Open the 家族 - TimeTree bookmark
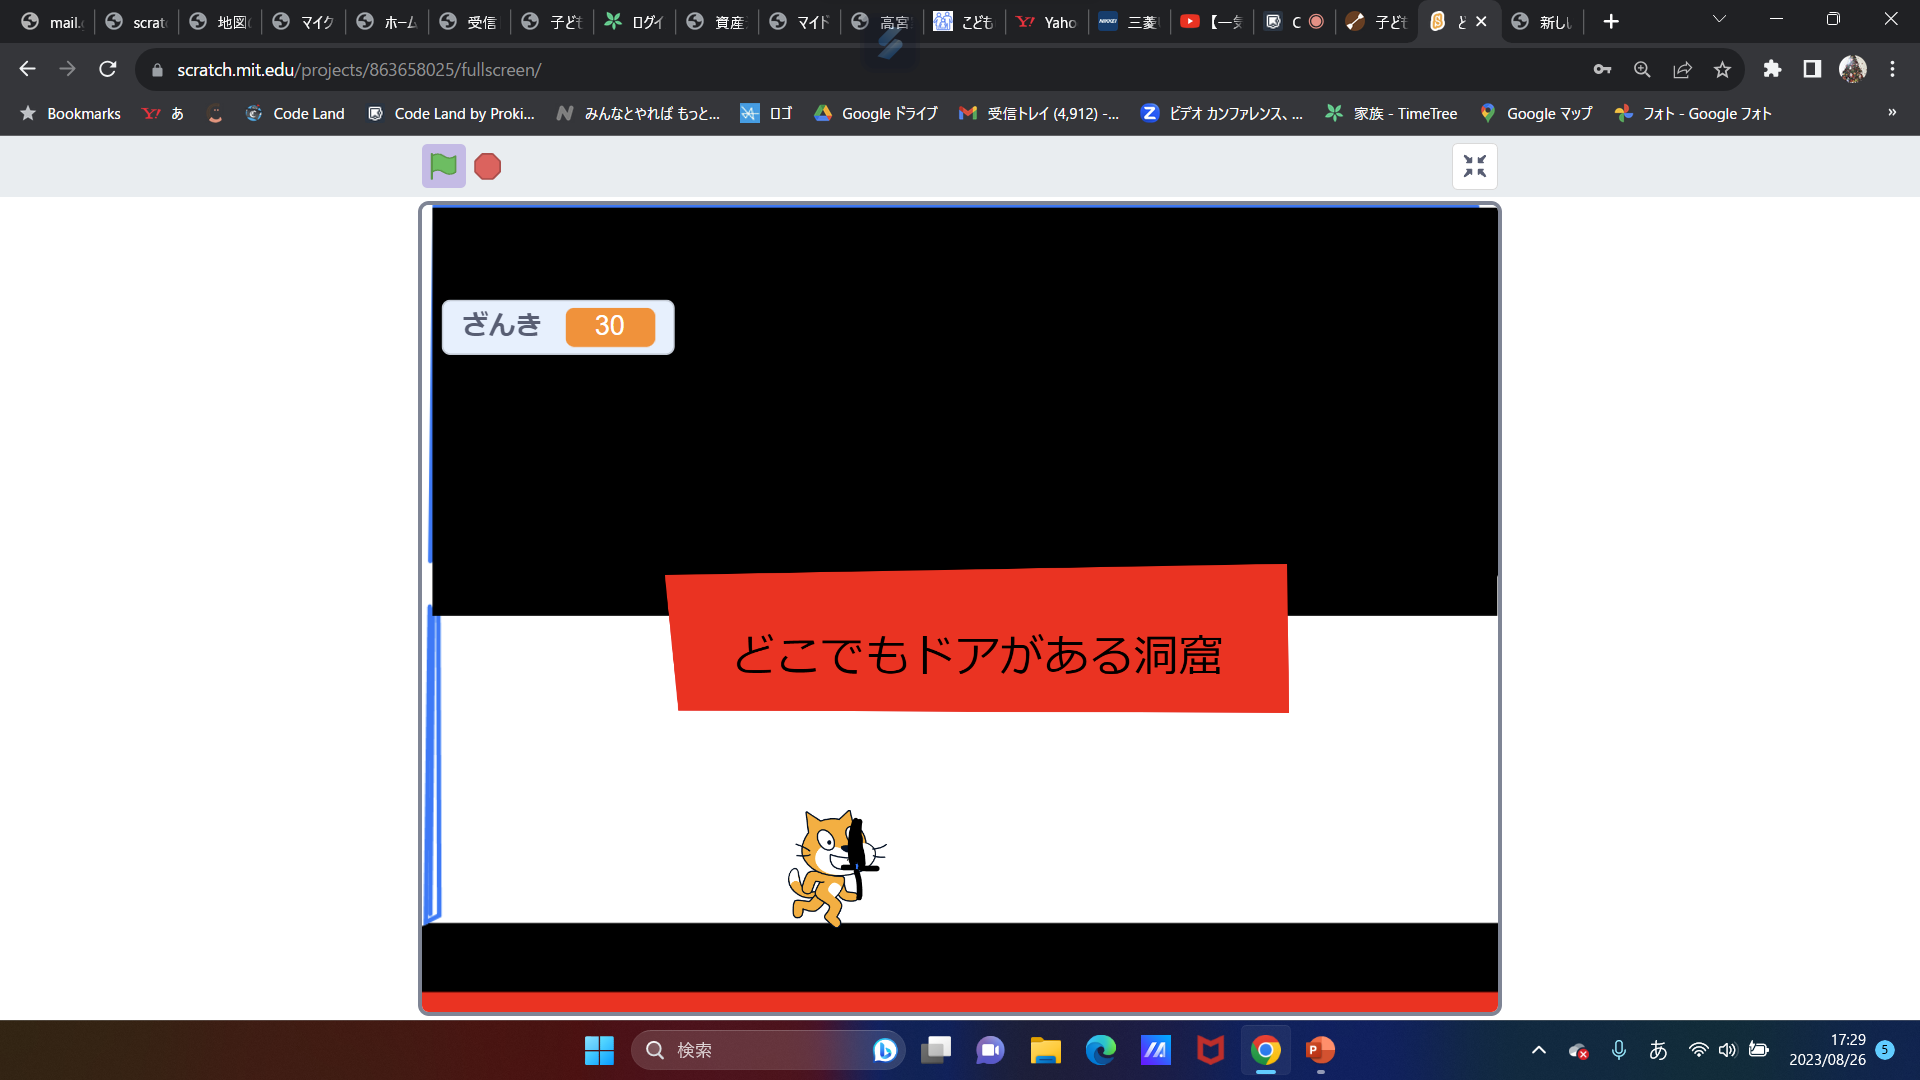 tap(1391, 113)
